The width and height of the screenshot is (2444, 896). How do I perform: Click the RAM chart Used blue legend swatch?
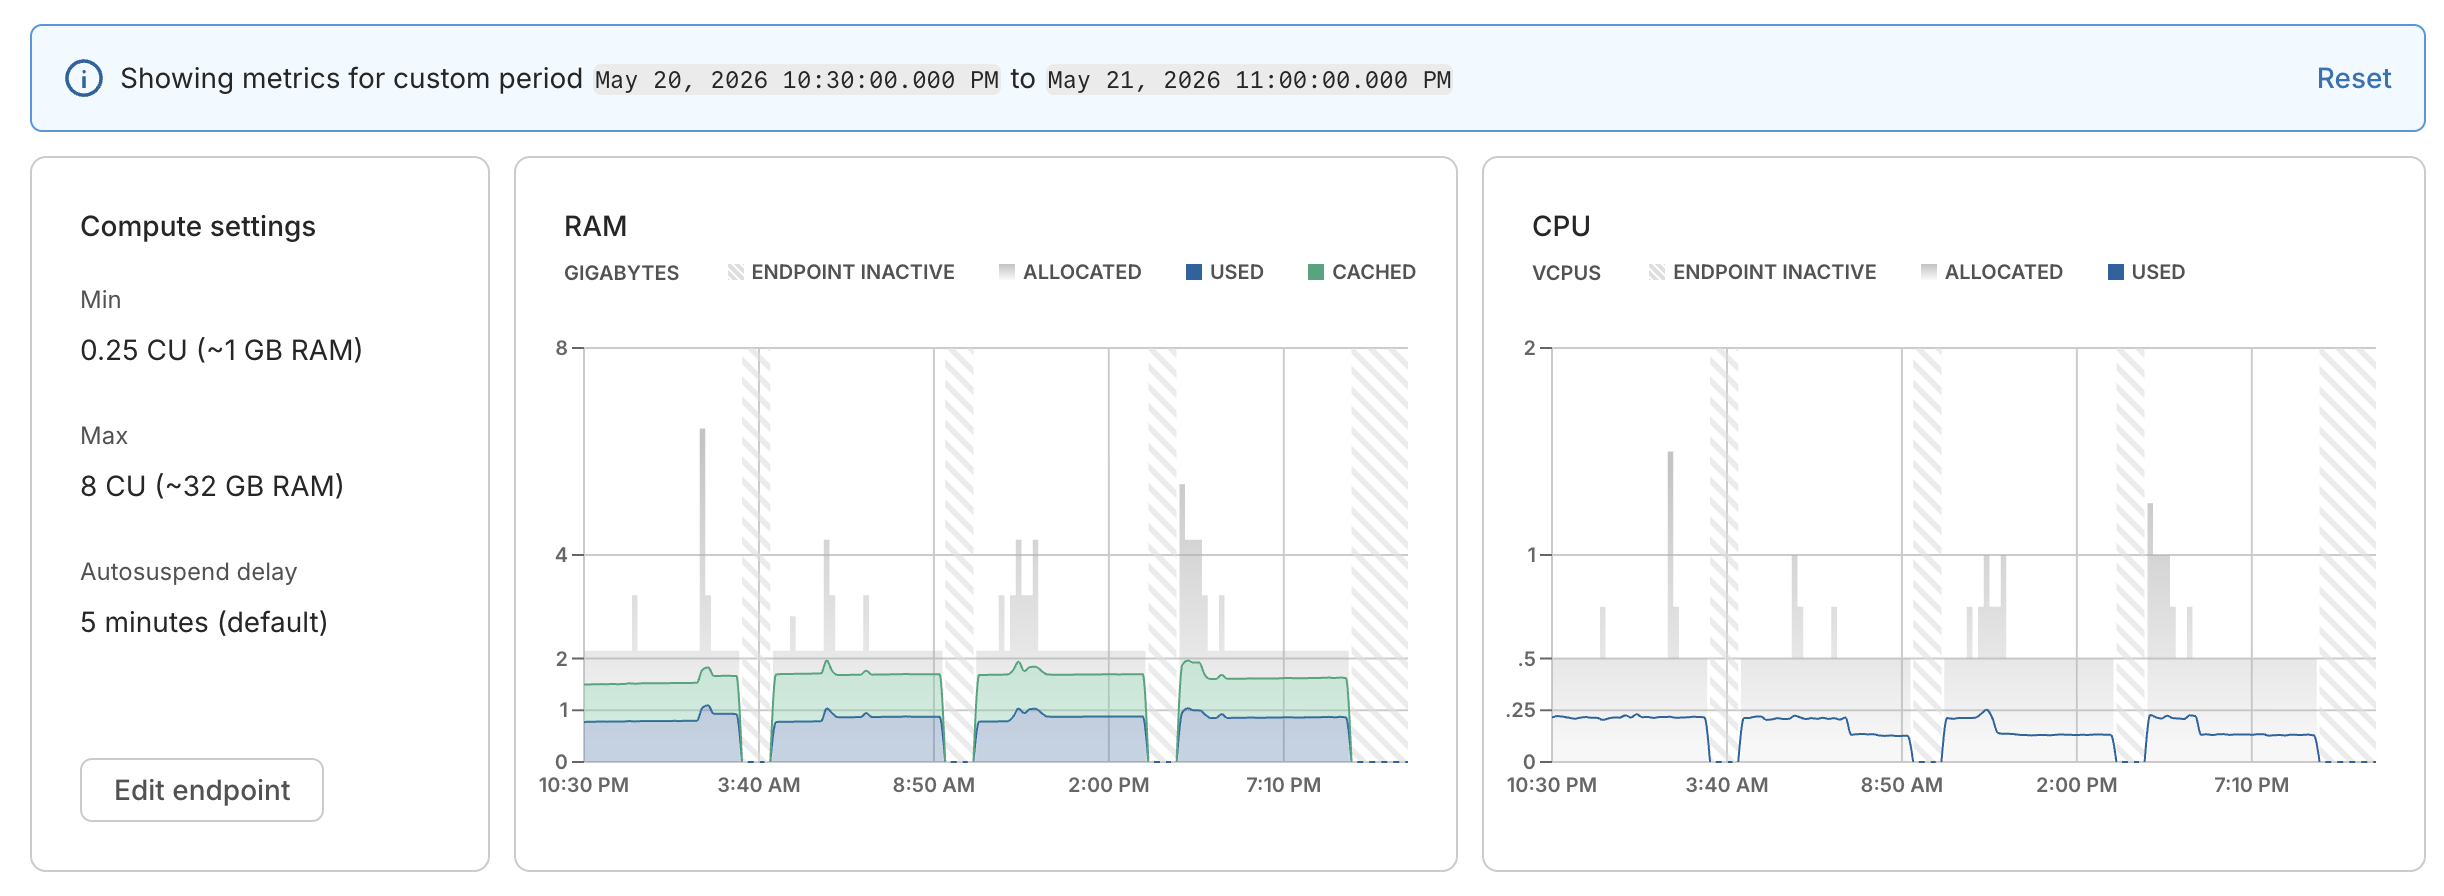pyautogui.click(x=1194, y=272)
